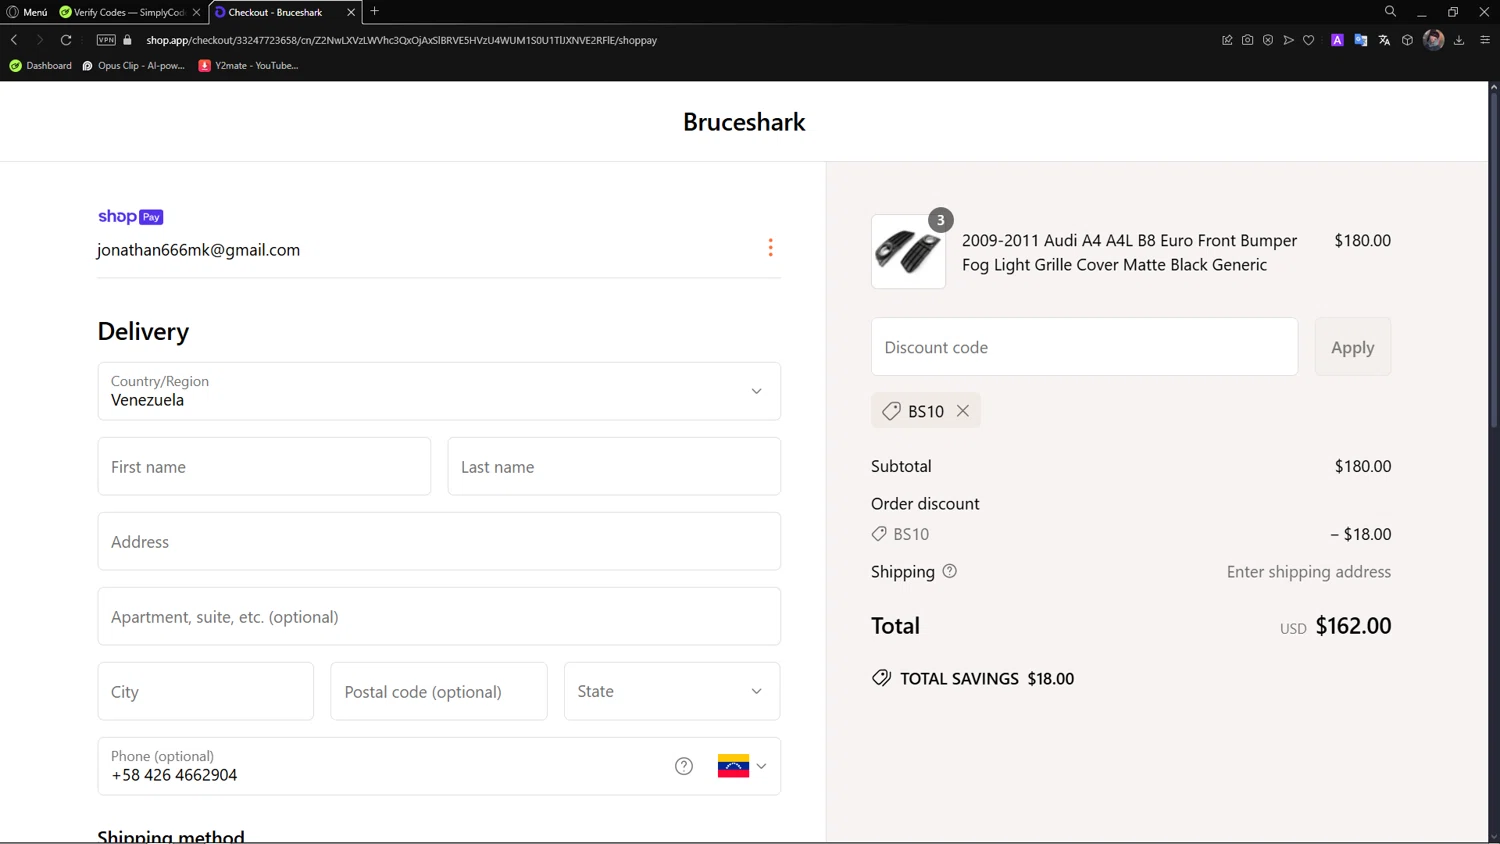Screen dimensions: 1500x844
Task: Click the product title text
Action: pos(1130,252)
